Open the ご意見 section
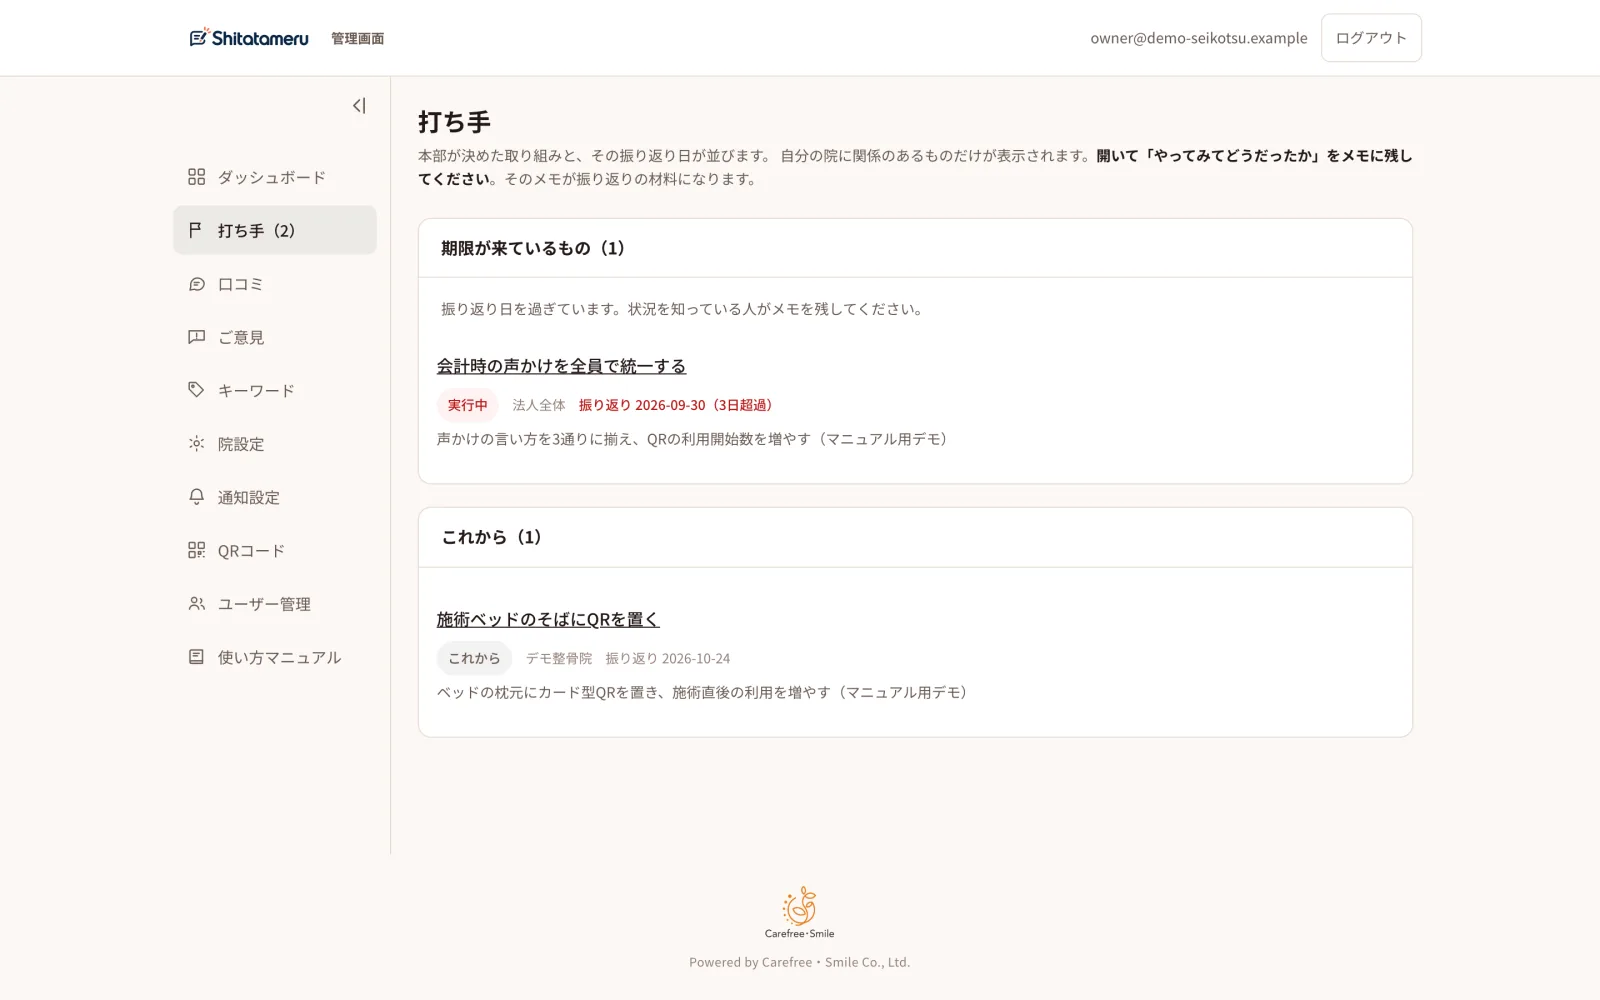 [x=275, y=337]
